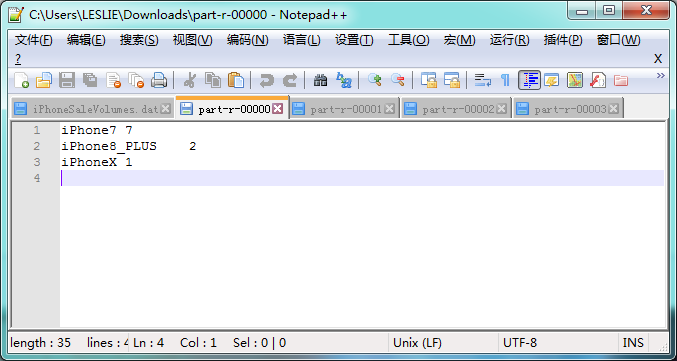Toggle show all characters pilcrow icon
This screenshot has height=361, width=677.
point(505,80)
